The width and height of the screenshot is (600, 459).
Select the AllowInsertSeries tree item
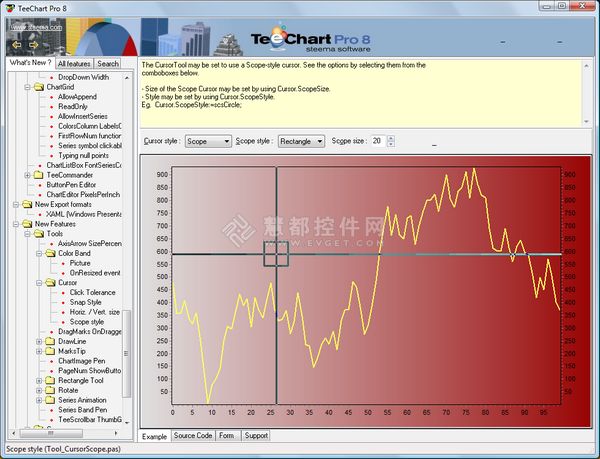[83, 117]
